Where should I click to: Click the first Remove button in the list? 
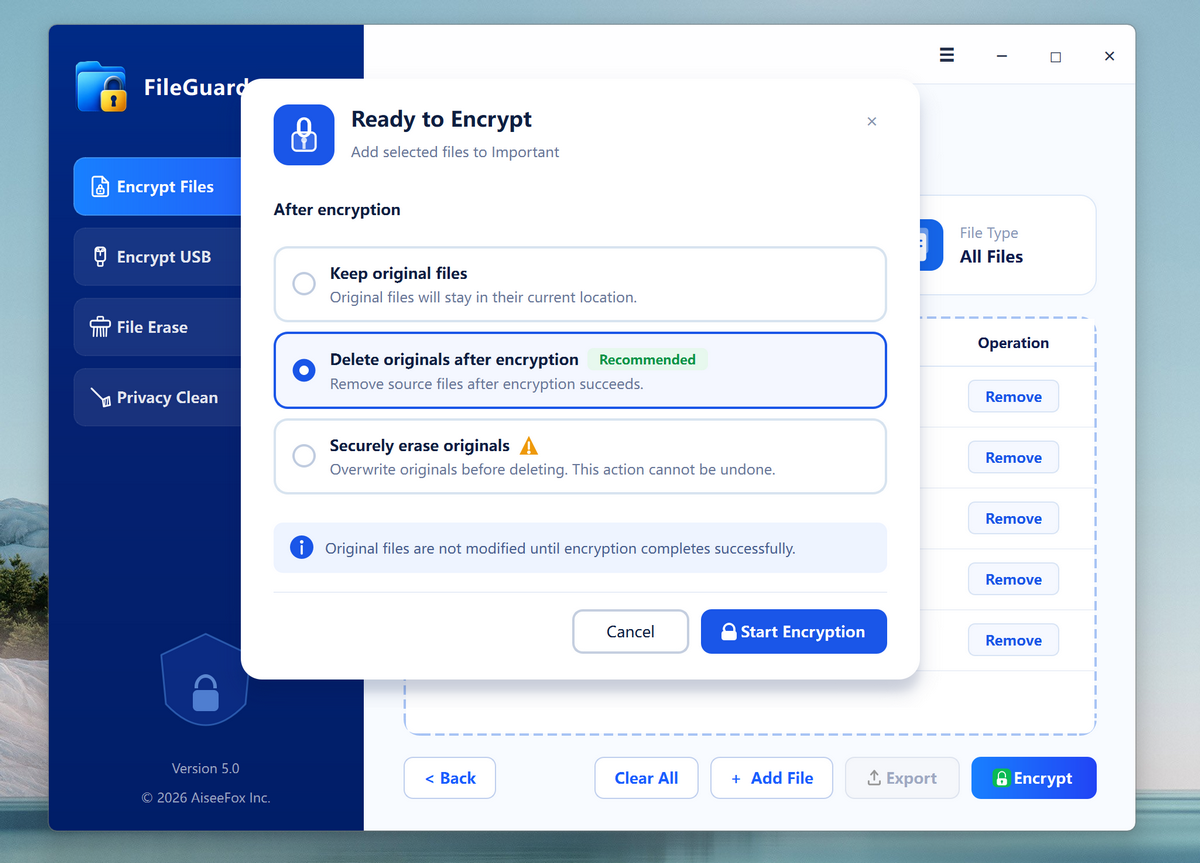pos(1013,397)
